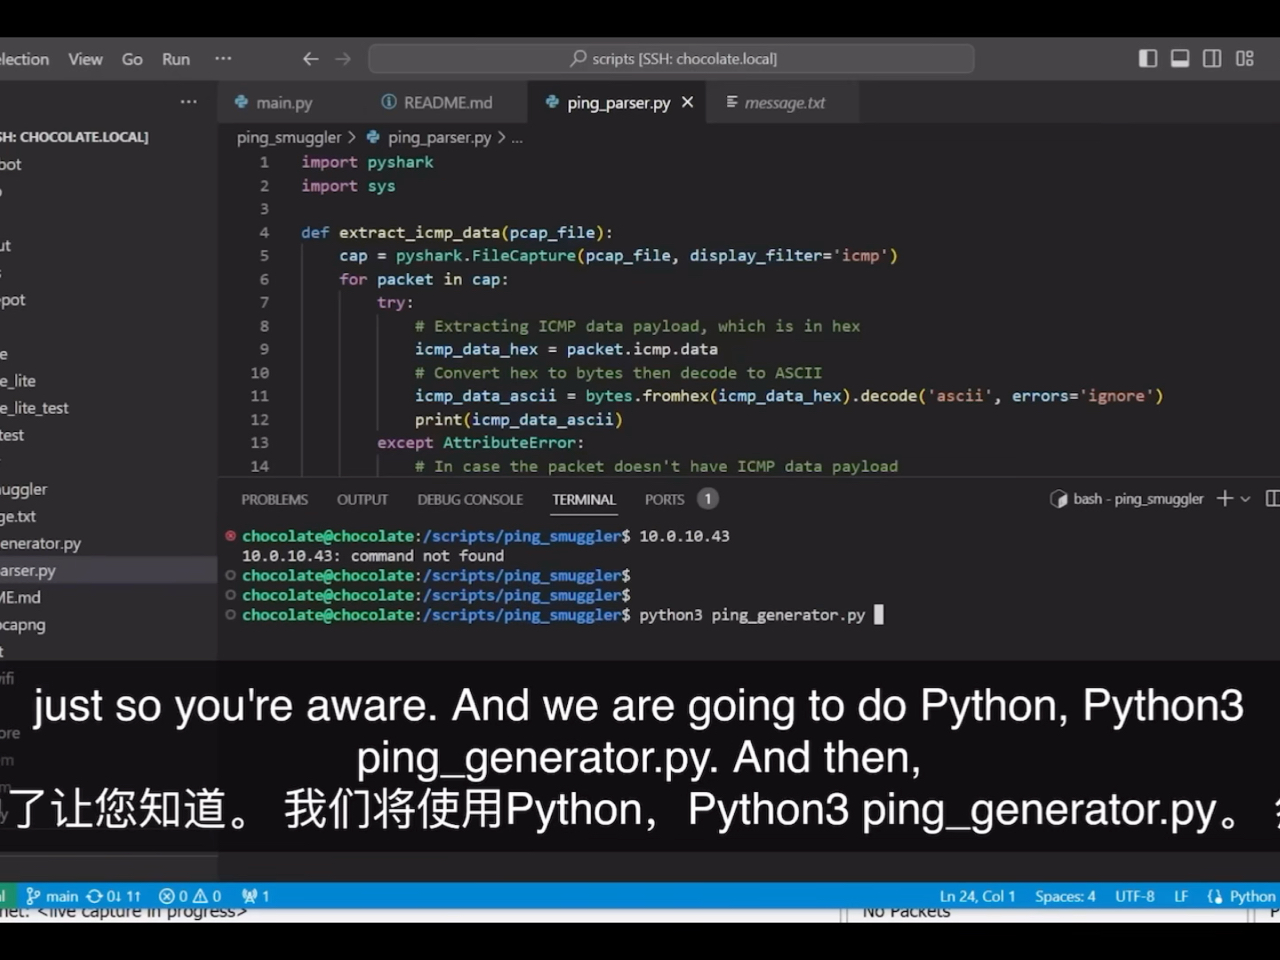Click '10.0.10.43: command not found' terminal output

click(x=373, y=556)
